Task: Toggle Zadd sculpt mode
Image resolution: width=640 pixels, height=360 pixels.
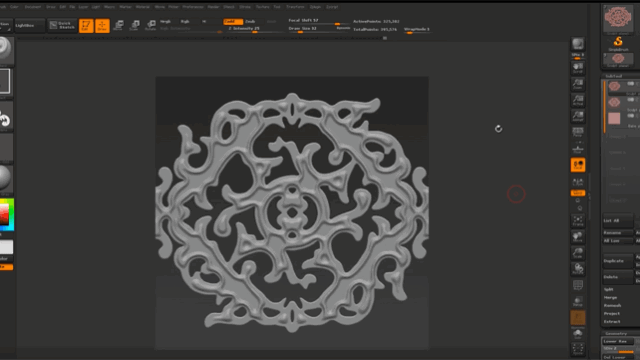Action: pyautogui.click(x=233, y=21)
